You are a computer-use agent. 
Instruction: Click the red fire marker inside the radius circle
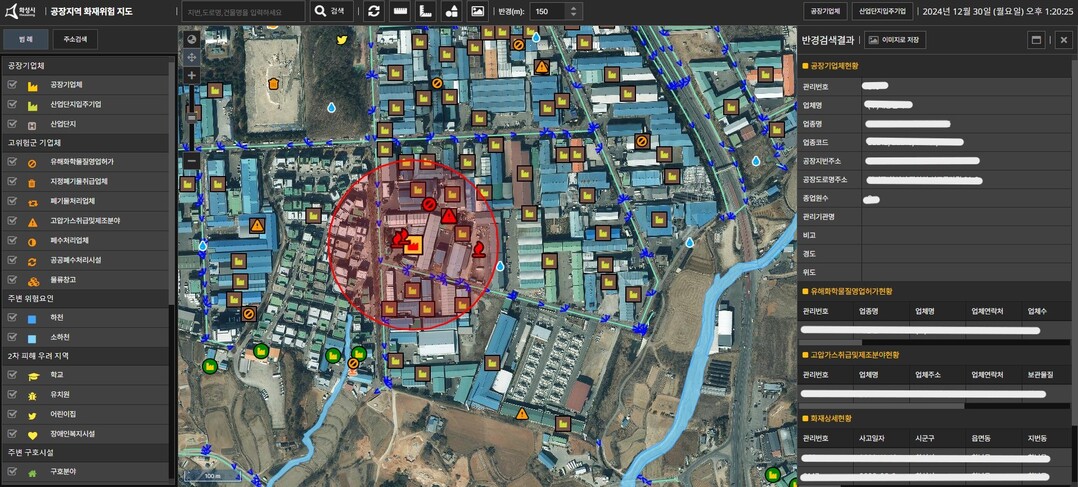coord(401,238)
